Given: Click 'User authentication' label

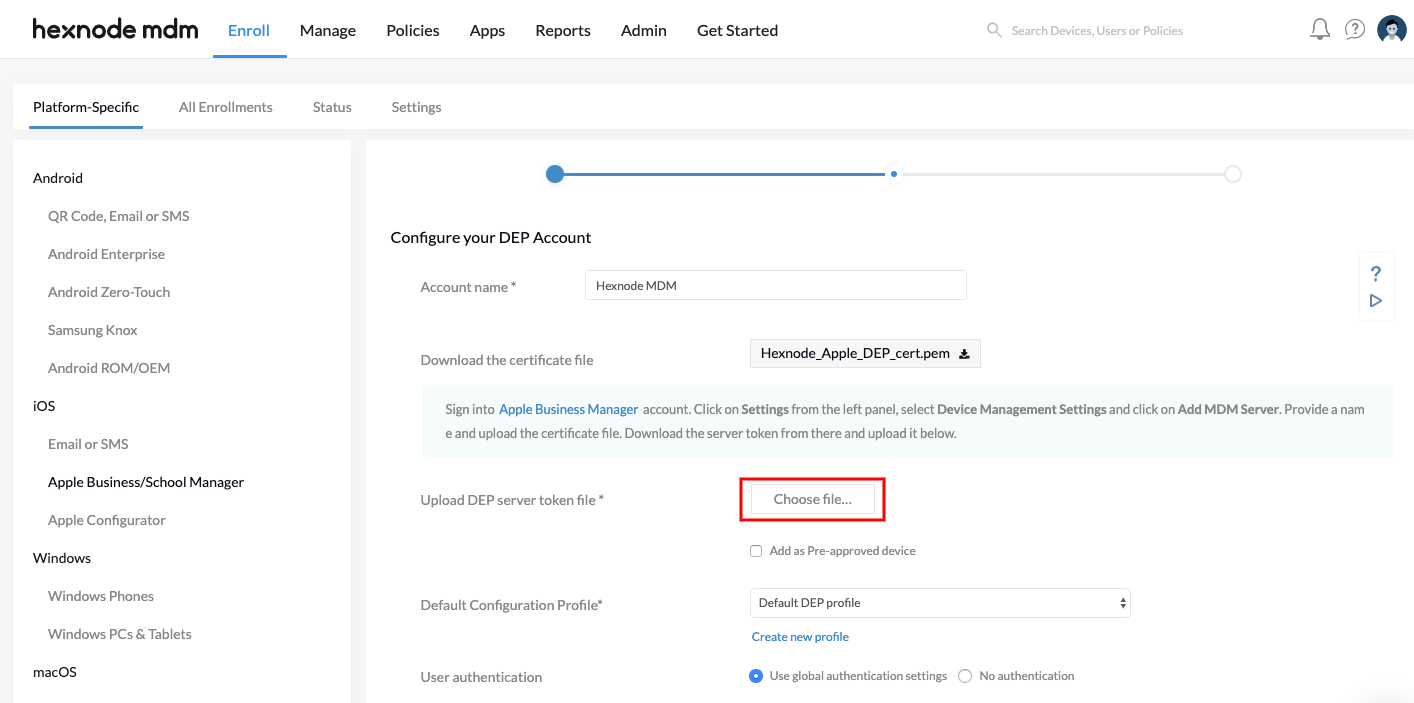Looking at the screenshot, I should click(481, 677).
